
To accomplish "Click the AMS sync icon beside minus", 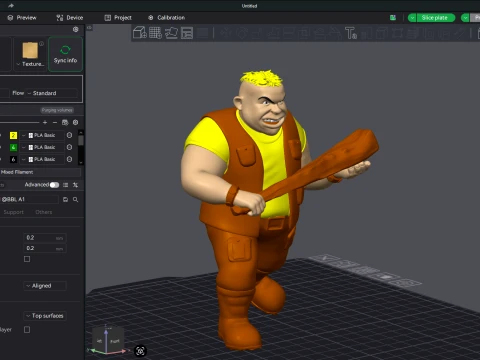I will pos(65,122).
